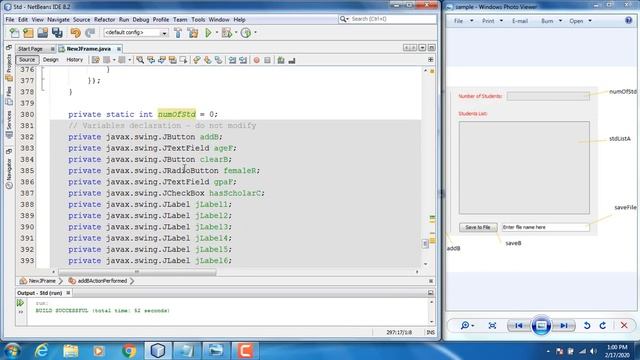
Task: Click the grey Redo arrow icon
Action: click(90, 33)
